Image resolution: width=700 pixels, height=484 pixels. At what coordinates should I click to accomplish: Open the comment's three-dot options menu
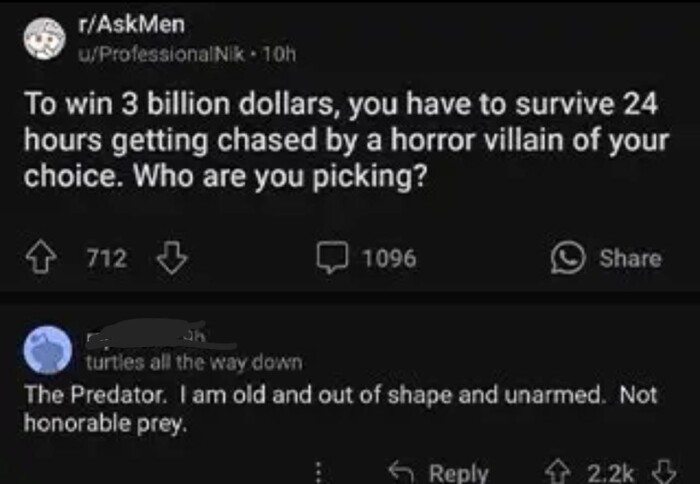(320, 471)
